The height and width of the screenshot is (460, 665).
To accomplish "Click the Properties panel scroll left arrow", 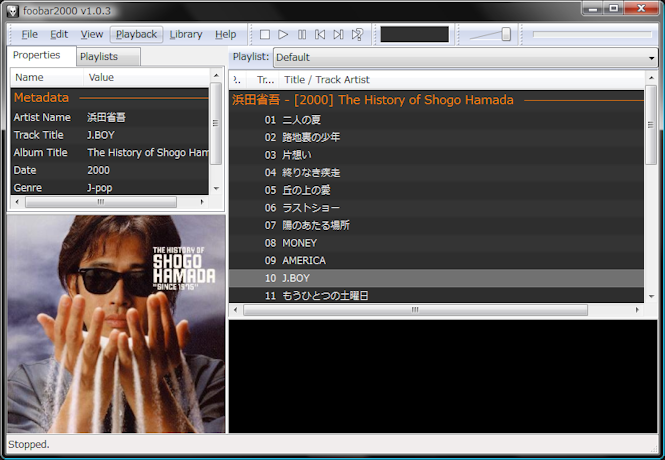I will tap(17, 202).
